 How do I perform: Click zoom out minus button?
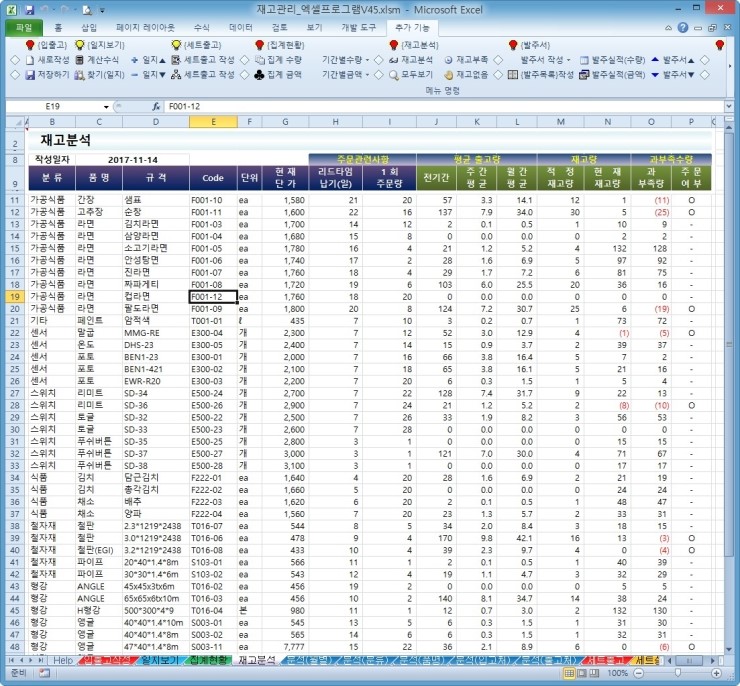638,673
